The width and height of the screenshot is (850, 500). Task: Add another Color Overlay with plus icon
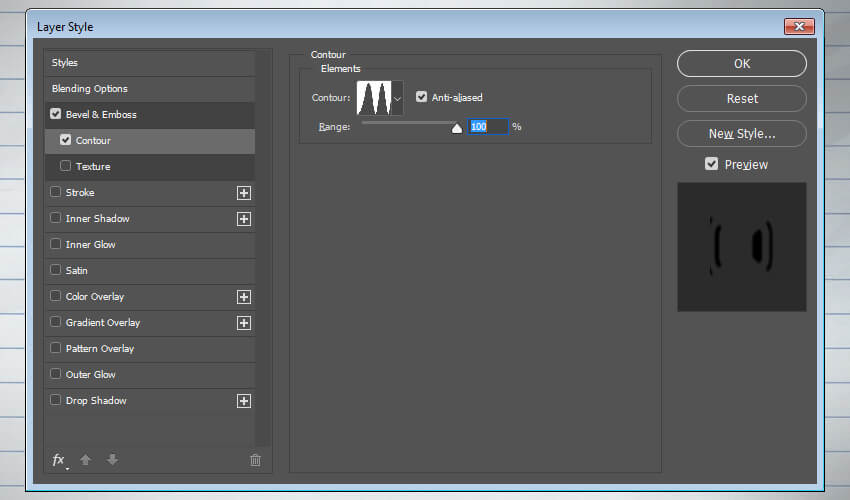244,297
